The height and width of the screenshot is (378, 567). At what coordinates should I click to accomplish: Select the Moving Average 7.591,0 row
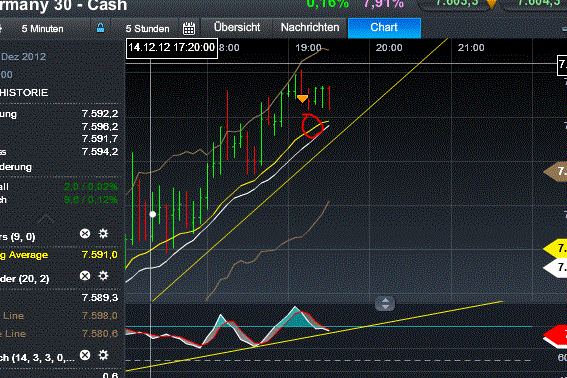(59, 255)
